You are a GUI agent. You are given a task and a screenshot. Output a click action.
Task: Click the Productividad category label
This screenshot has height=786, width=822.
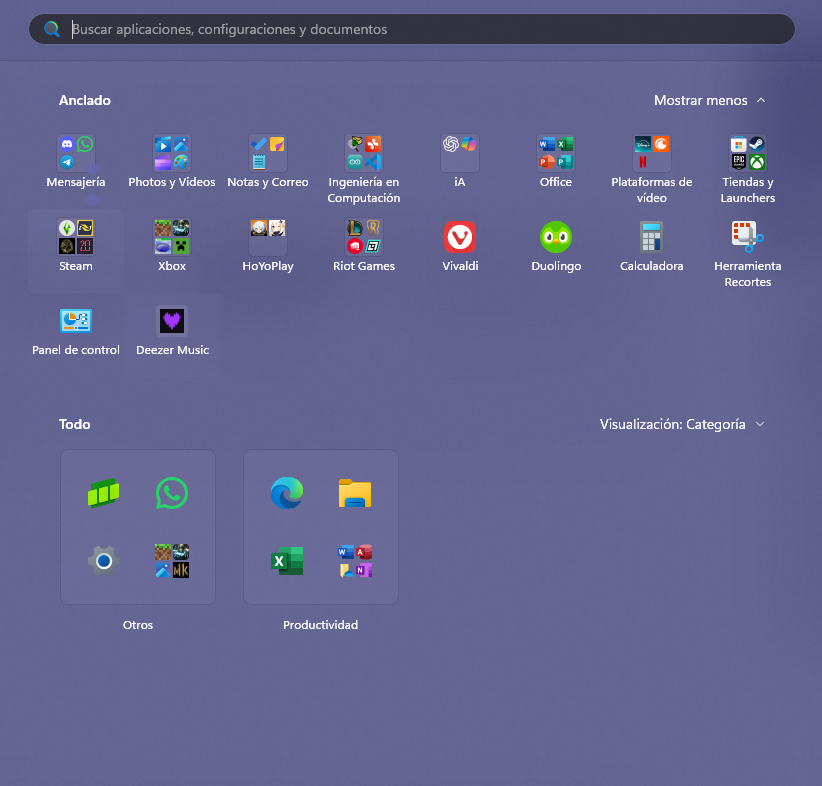(x=320, y=625)
